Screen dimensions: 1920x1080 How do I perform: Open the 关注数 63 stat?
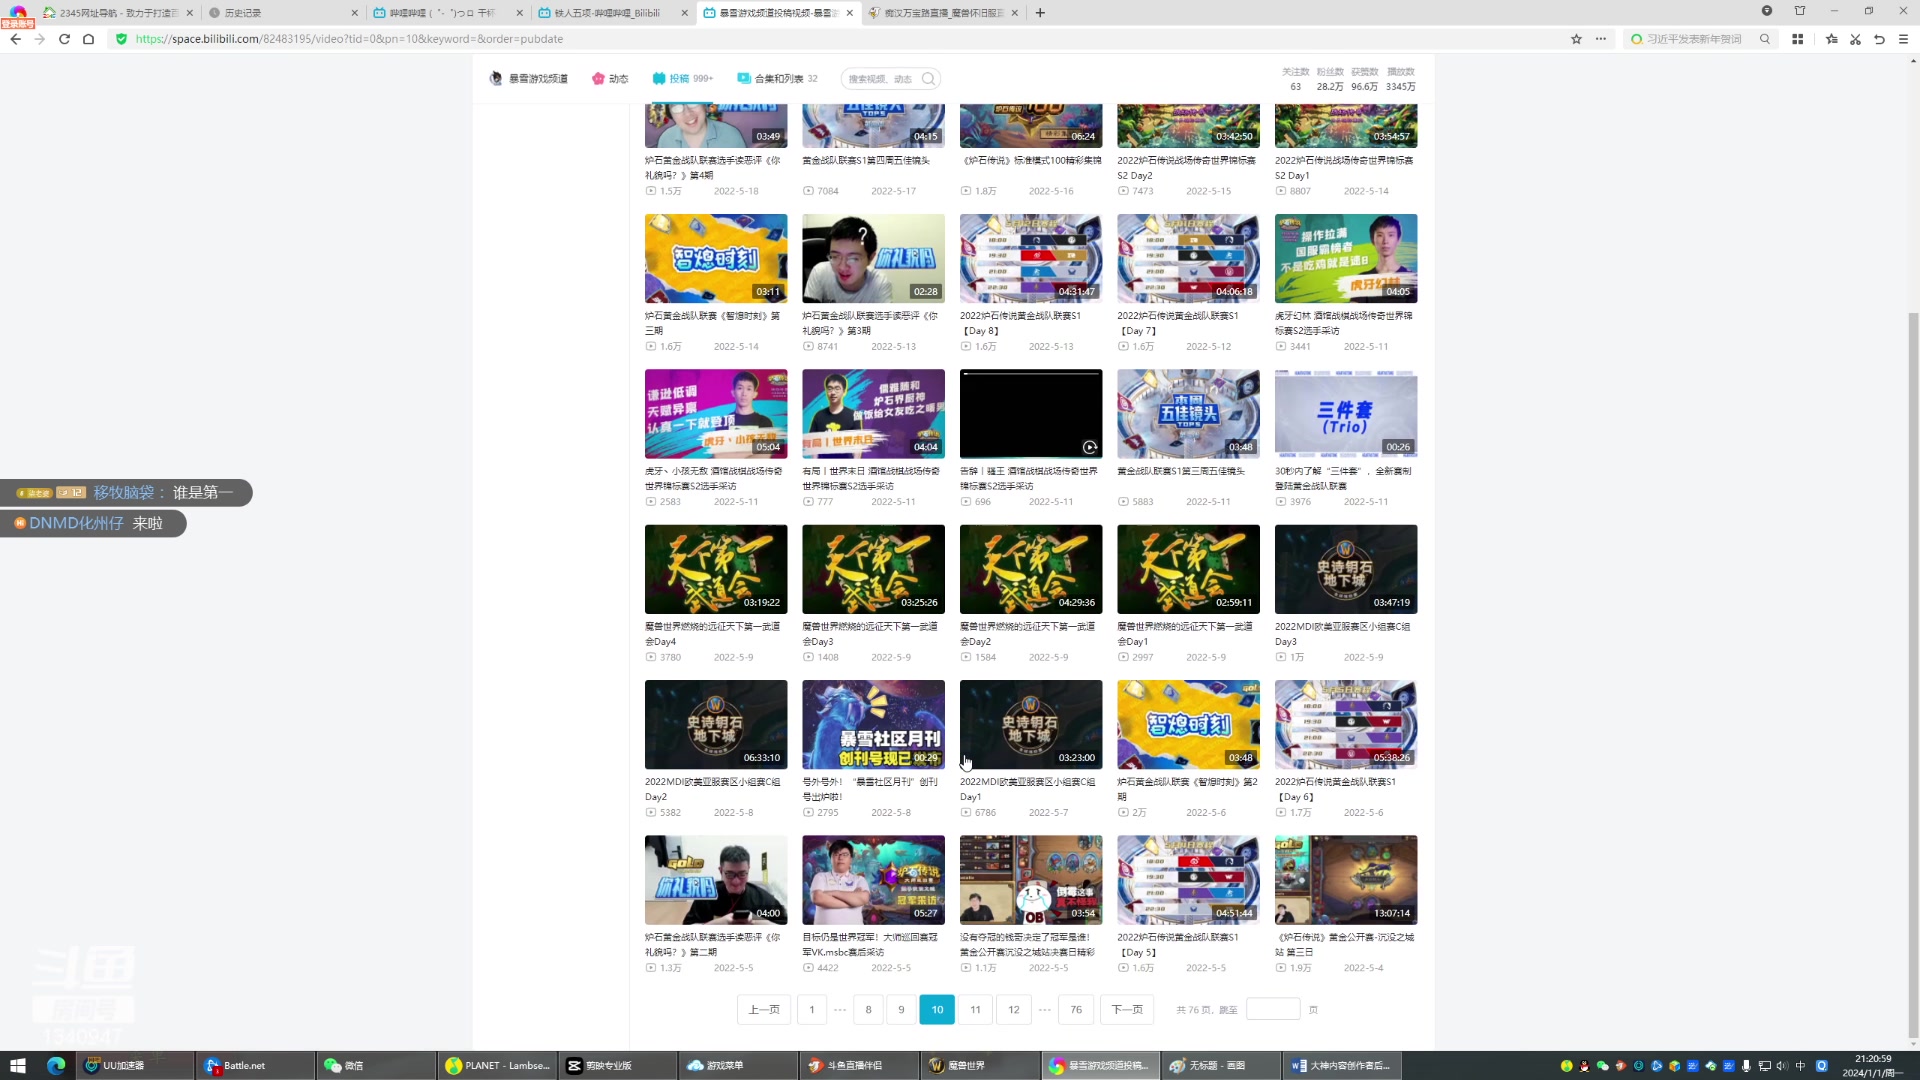[x=1296, y=79]
